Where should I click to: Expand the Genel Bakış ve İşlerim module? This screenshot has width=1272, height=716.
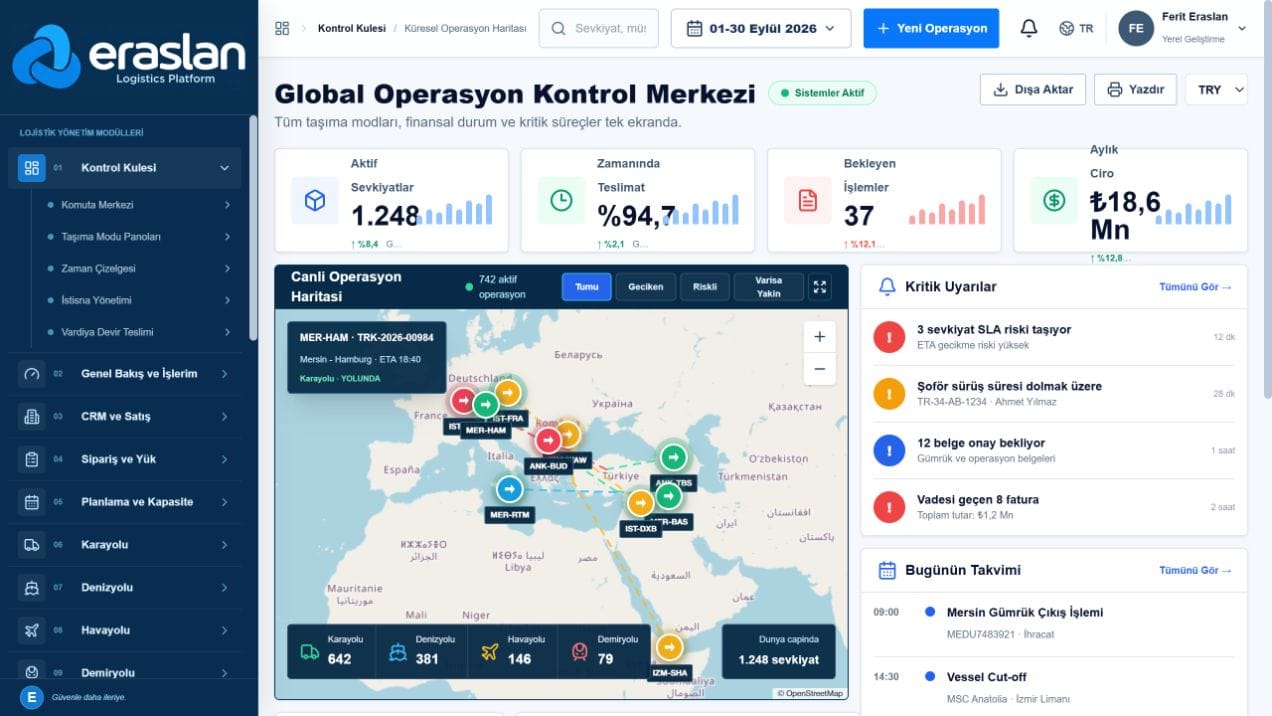(224, 374)
